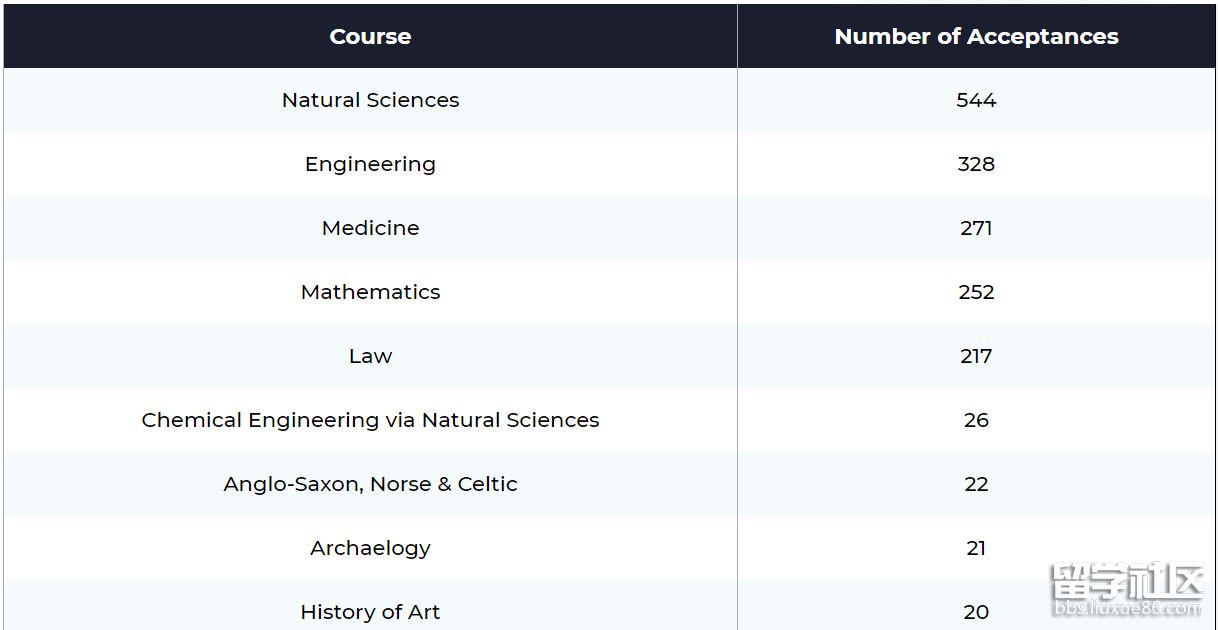Select the Law course cell

(370, 356)
